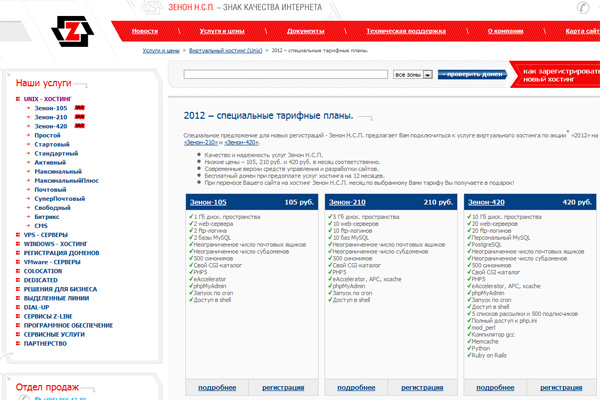
Task: Click 'подробнее' link under Зенон-210 plan
Action: click(356, 385)
